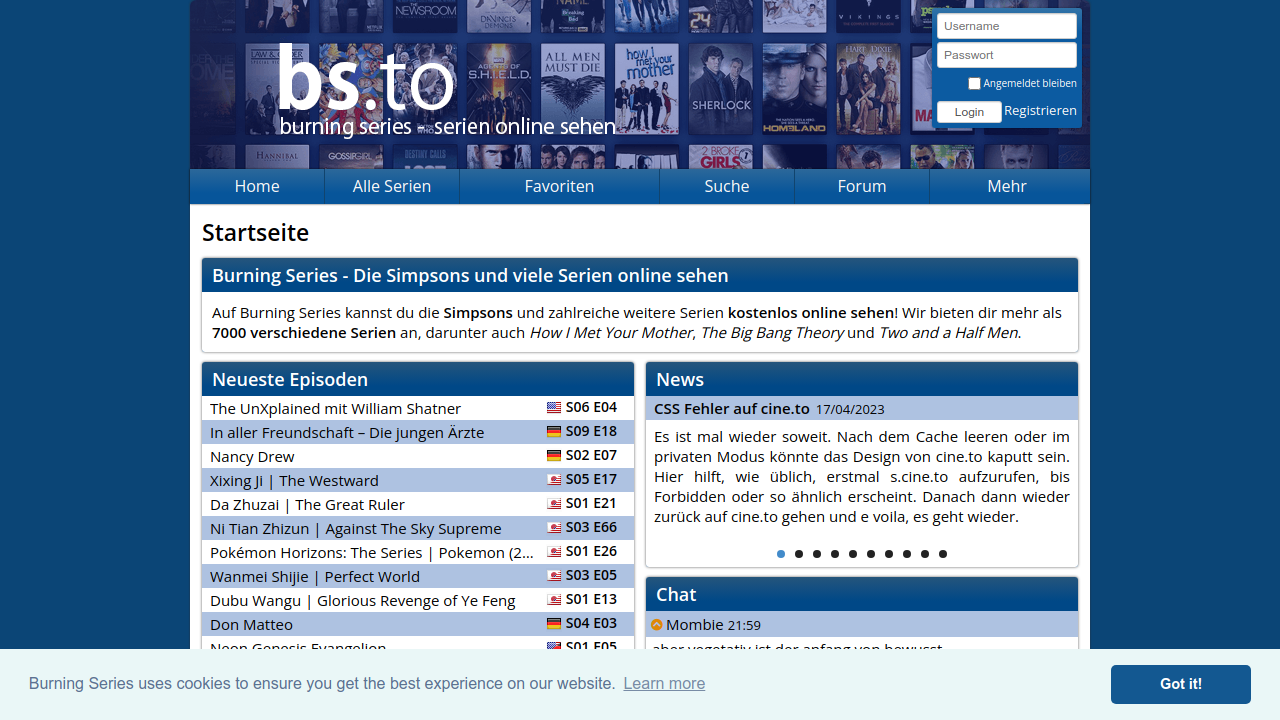Select second news slider dot

(799, 554)
